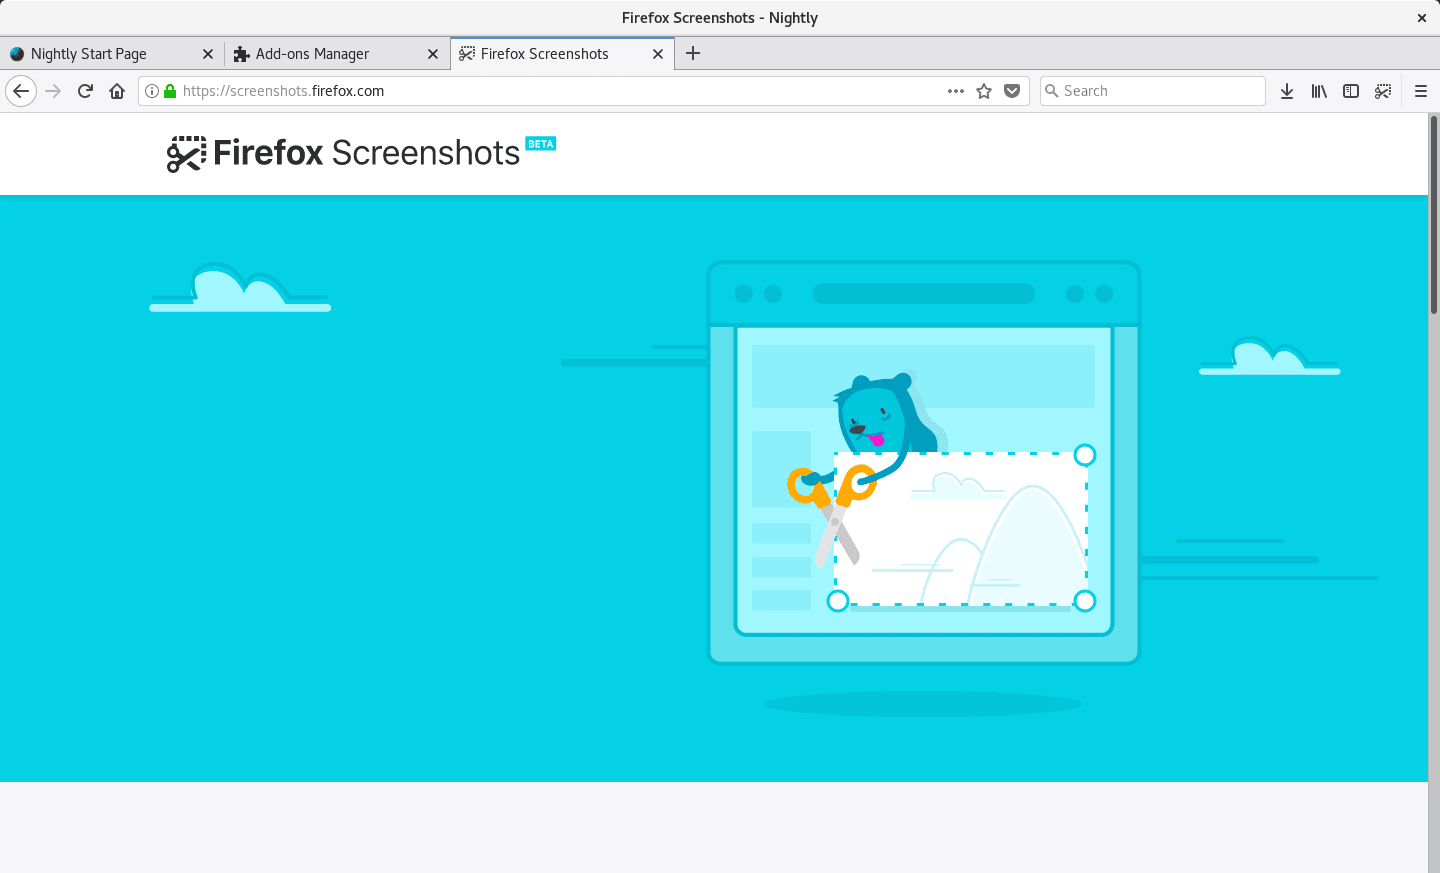Close the Nightly Start Page tab
The image size is (1440, 873).
click(x=208, y=54)
